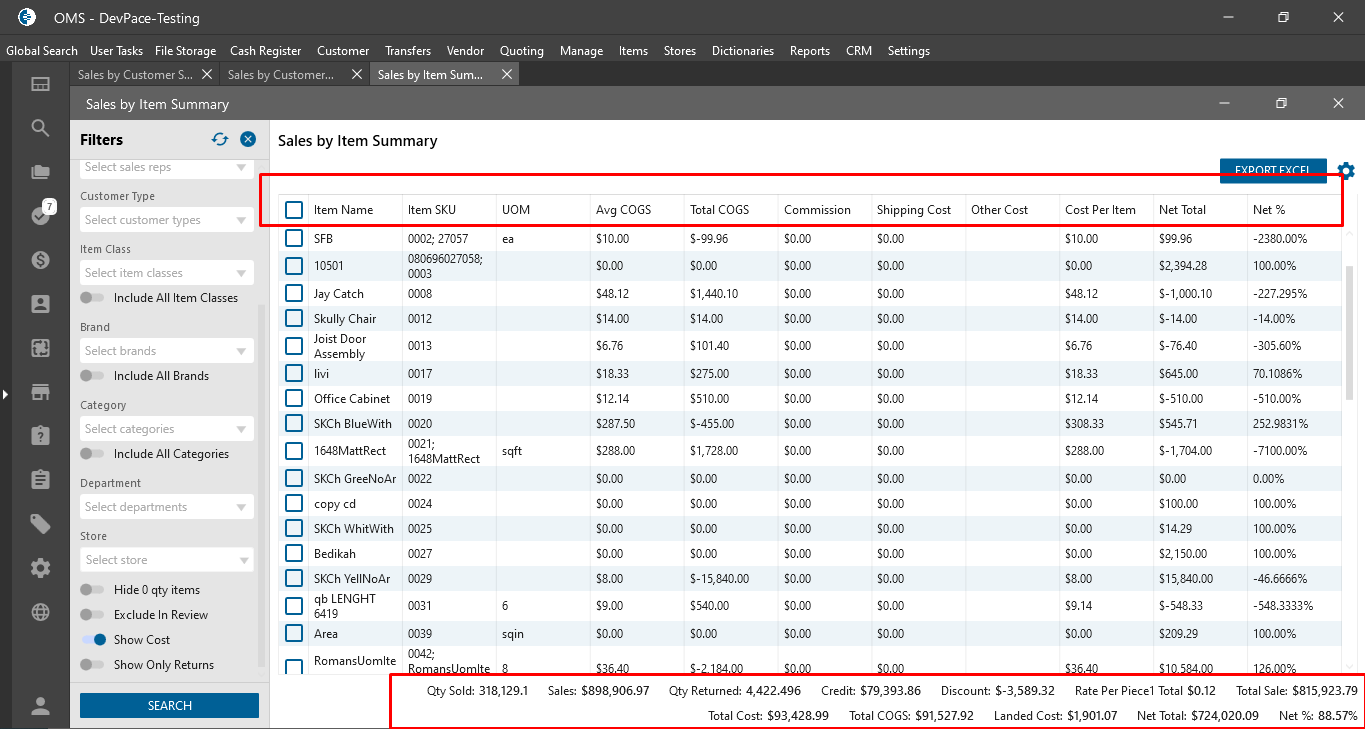Switch to first Sales by Customer tab
Image resolution: width=1365 pixels, height=729 pixels.
point(135,75)
